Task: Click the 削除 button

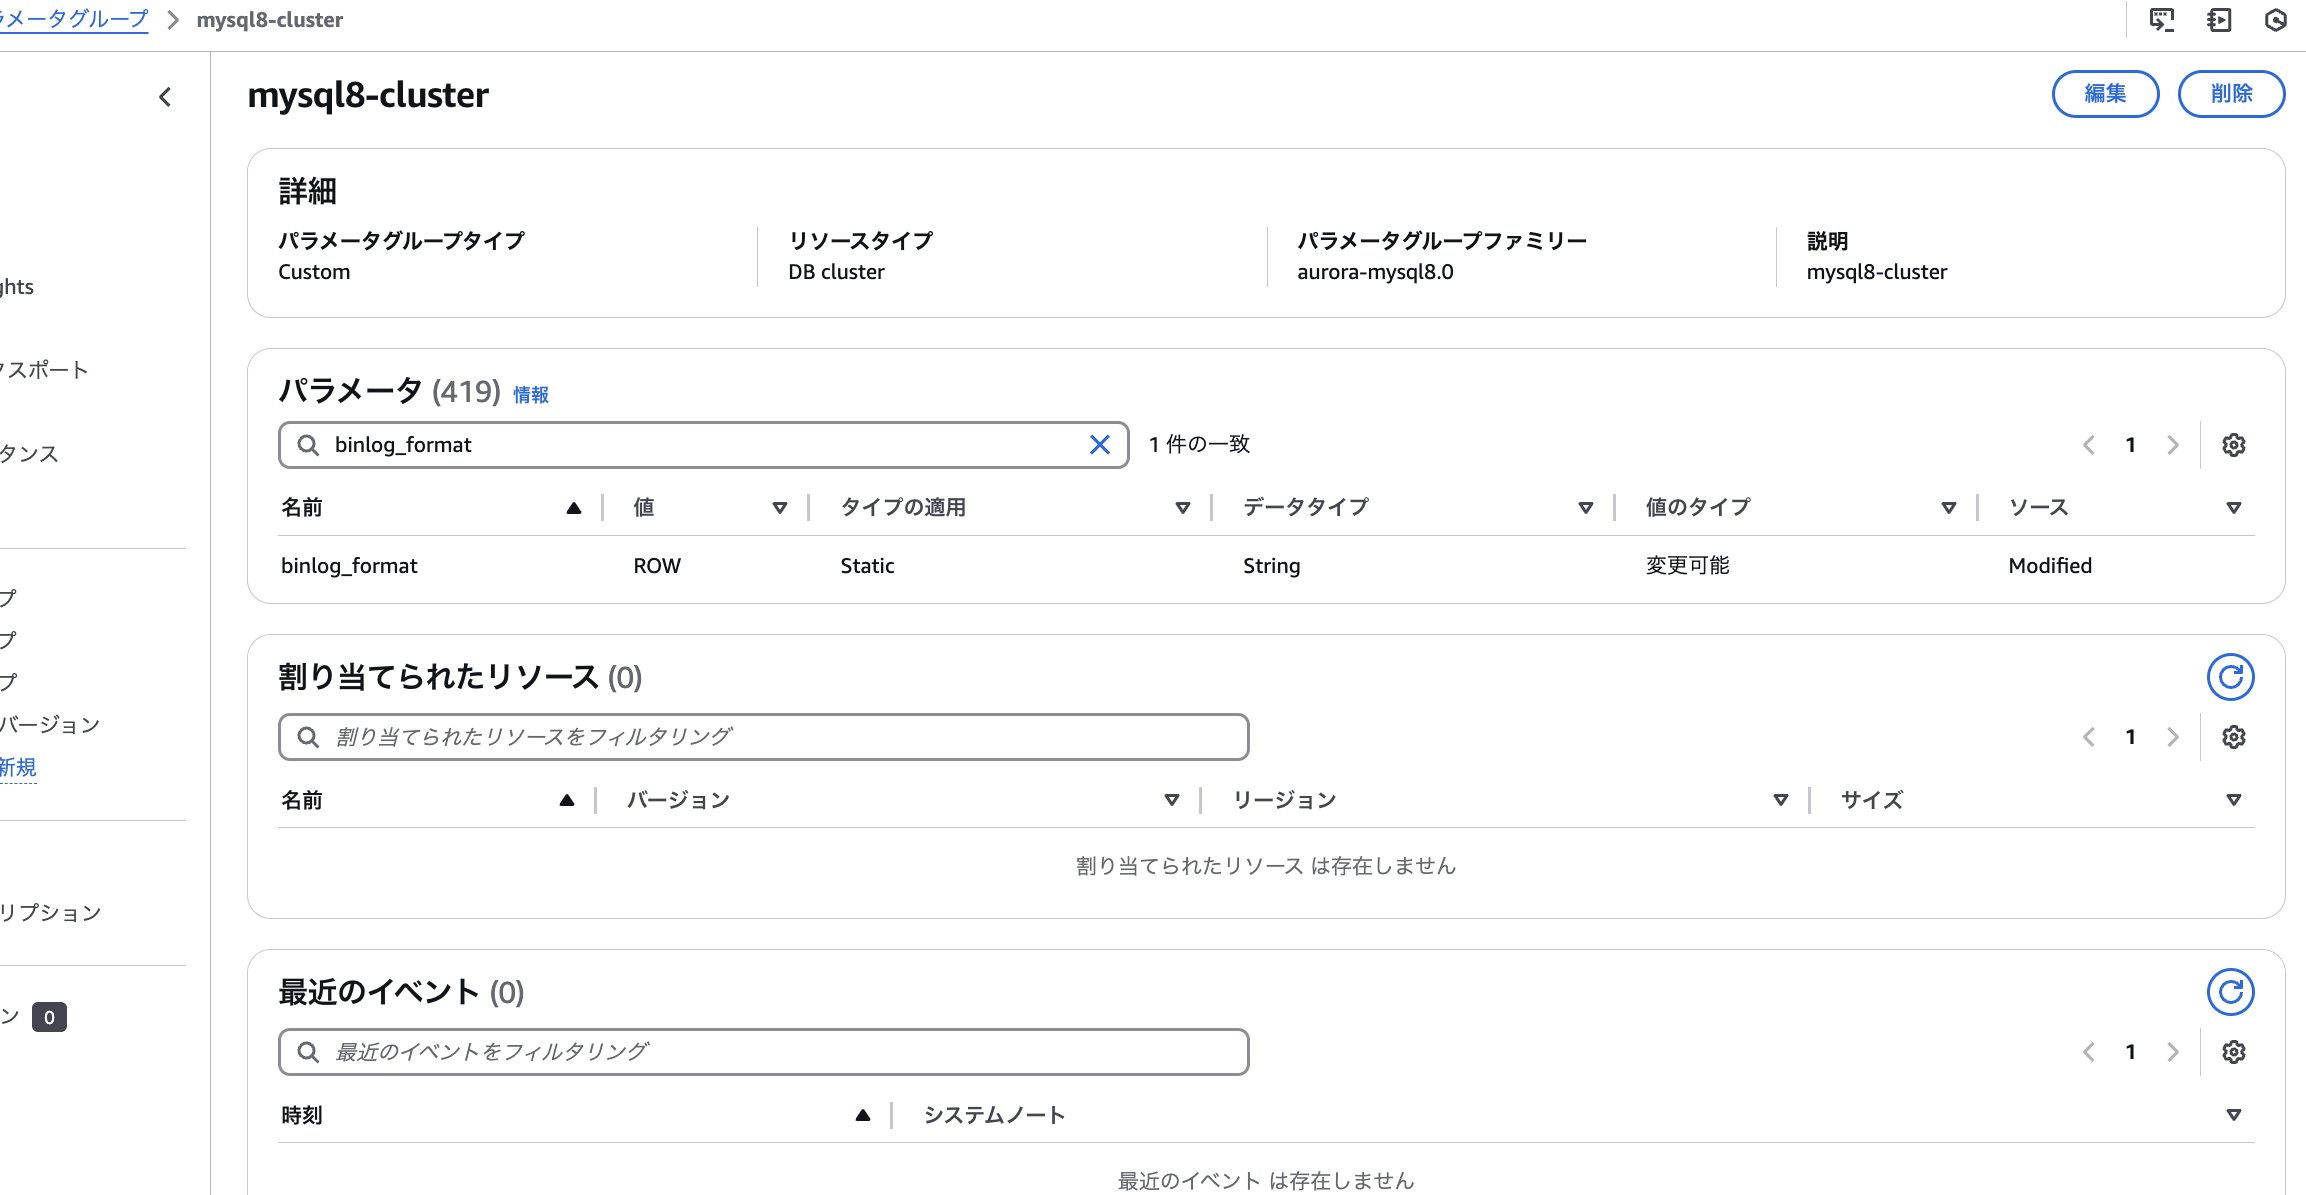Action: pos(2231,94)
